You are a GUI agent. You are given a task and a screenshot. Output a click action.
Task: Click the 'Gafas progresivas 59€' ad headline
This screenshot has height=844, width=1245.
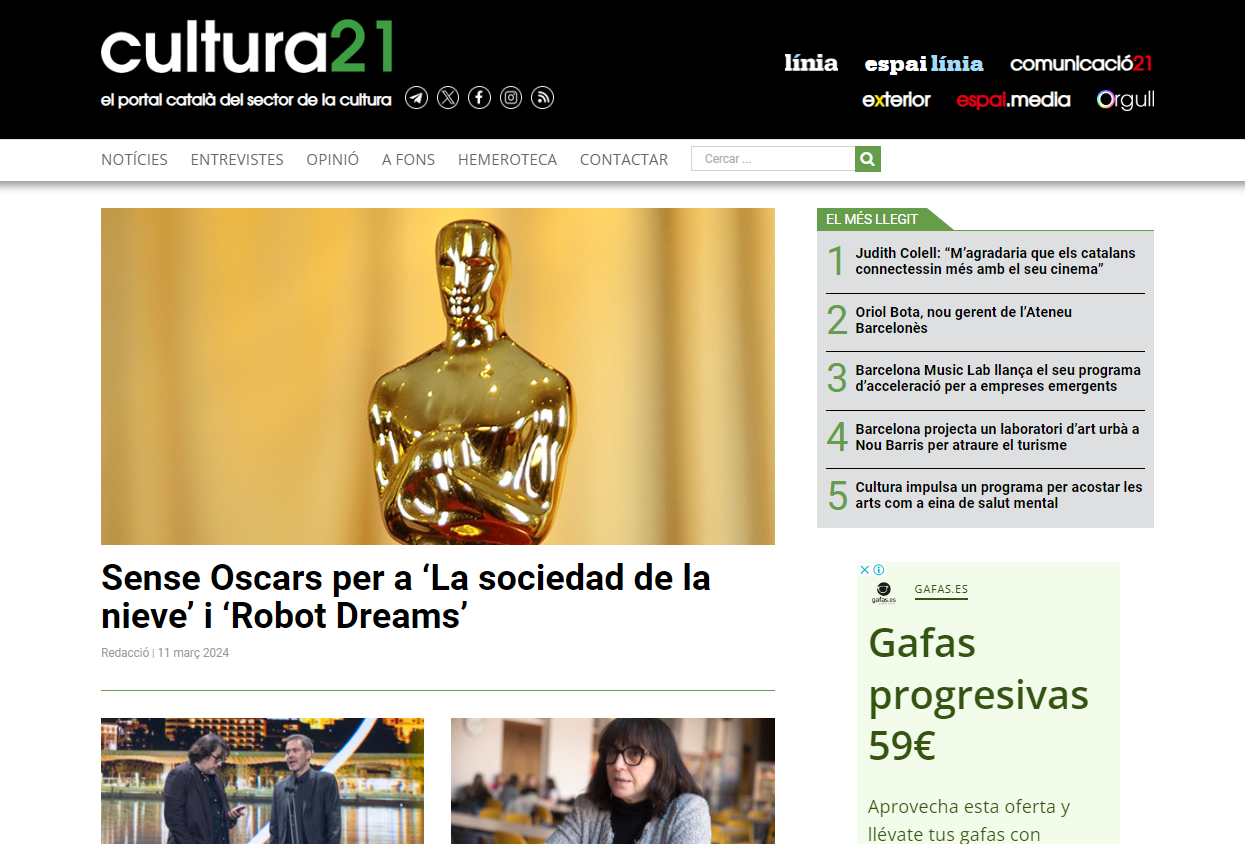pyautogui.click(x=978, y=694)
